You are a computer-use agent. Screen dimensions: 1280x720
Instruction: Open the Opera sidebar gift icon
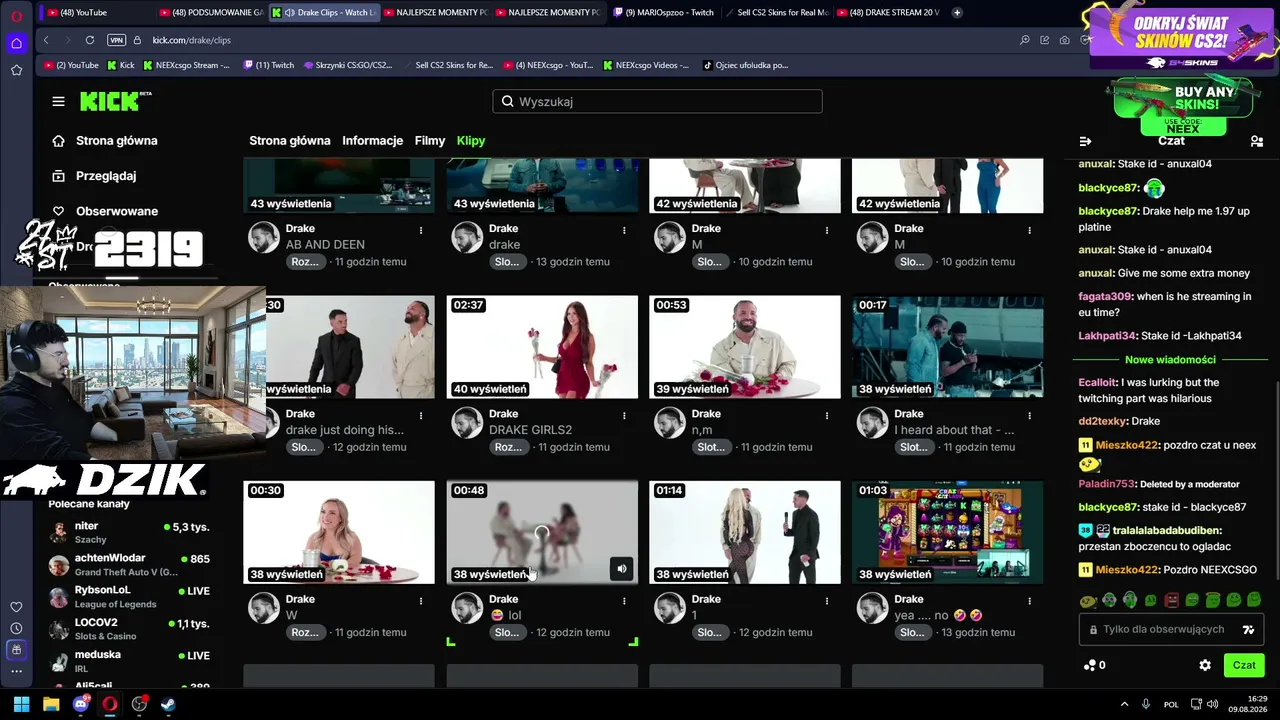click(16, 649)
